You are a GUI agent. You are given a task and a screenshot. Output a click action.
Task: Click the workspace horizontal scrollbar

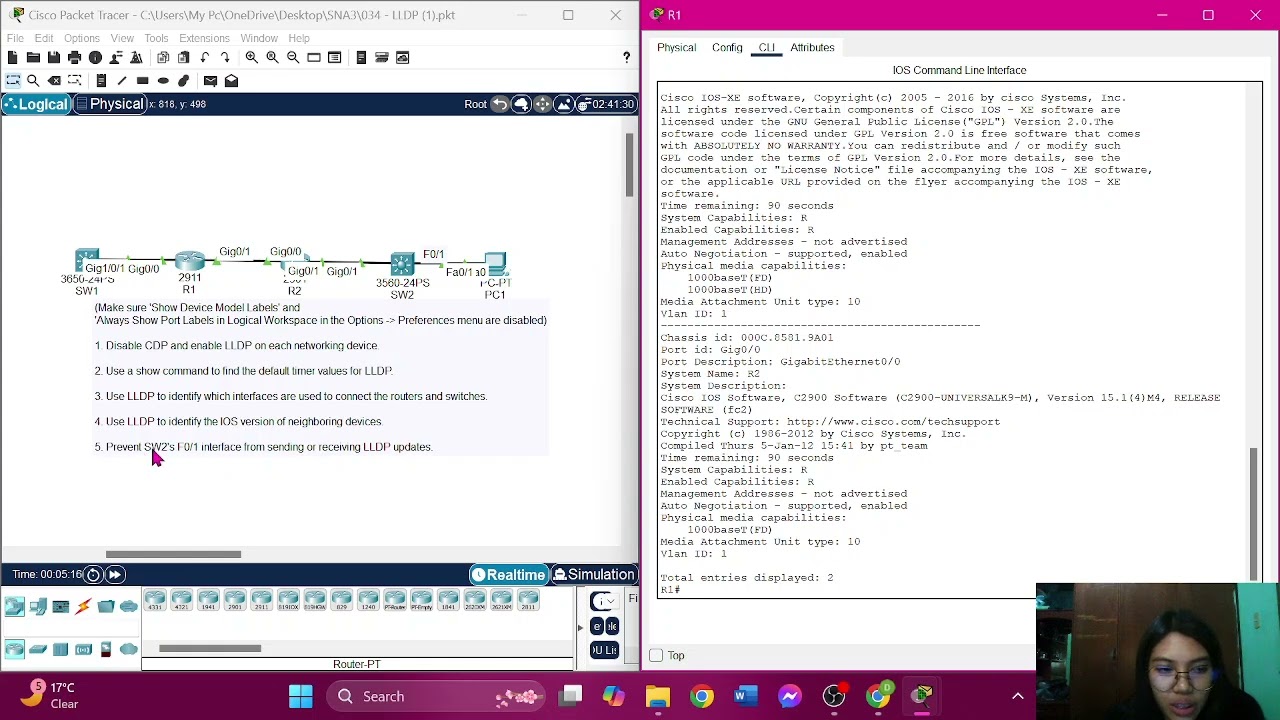click(x=174, y=554)
